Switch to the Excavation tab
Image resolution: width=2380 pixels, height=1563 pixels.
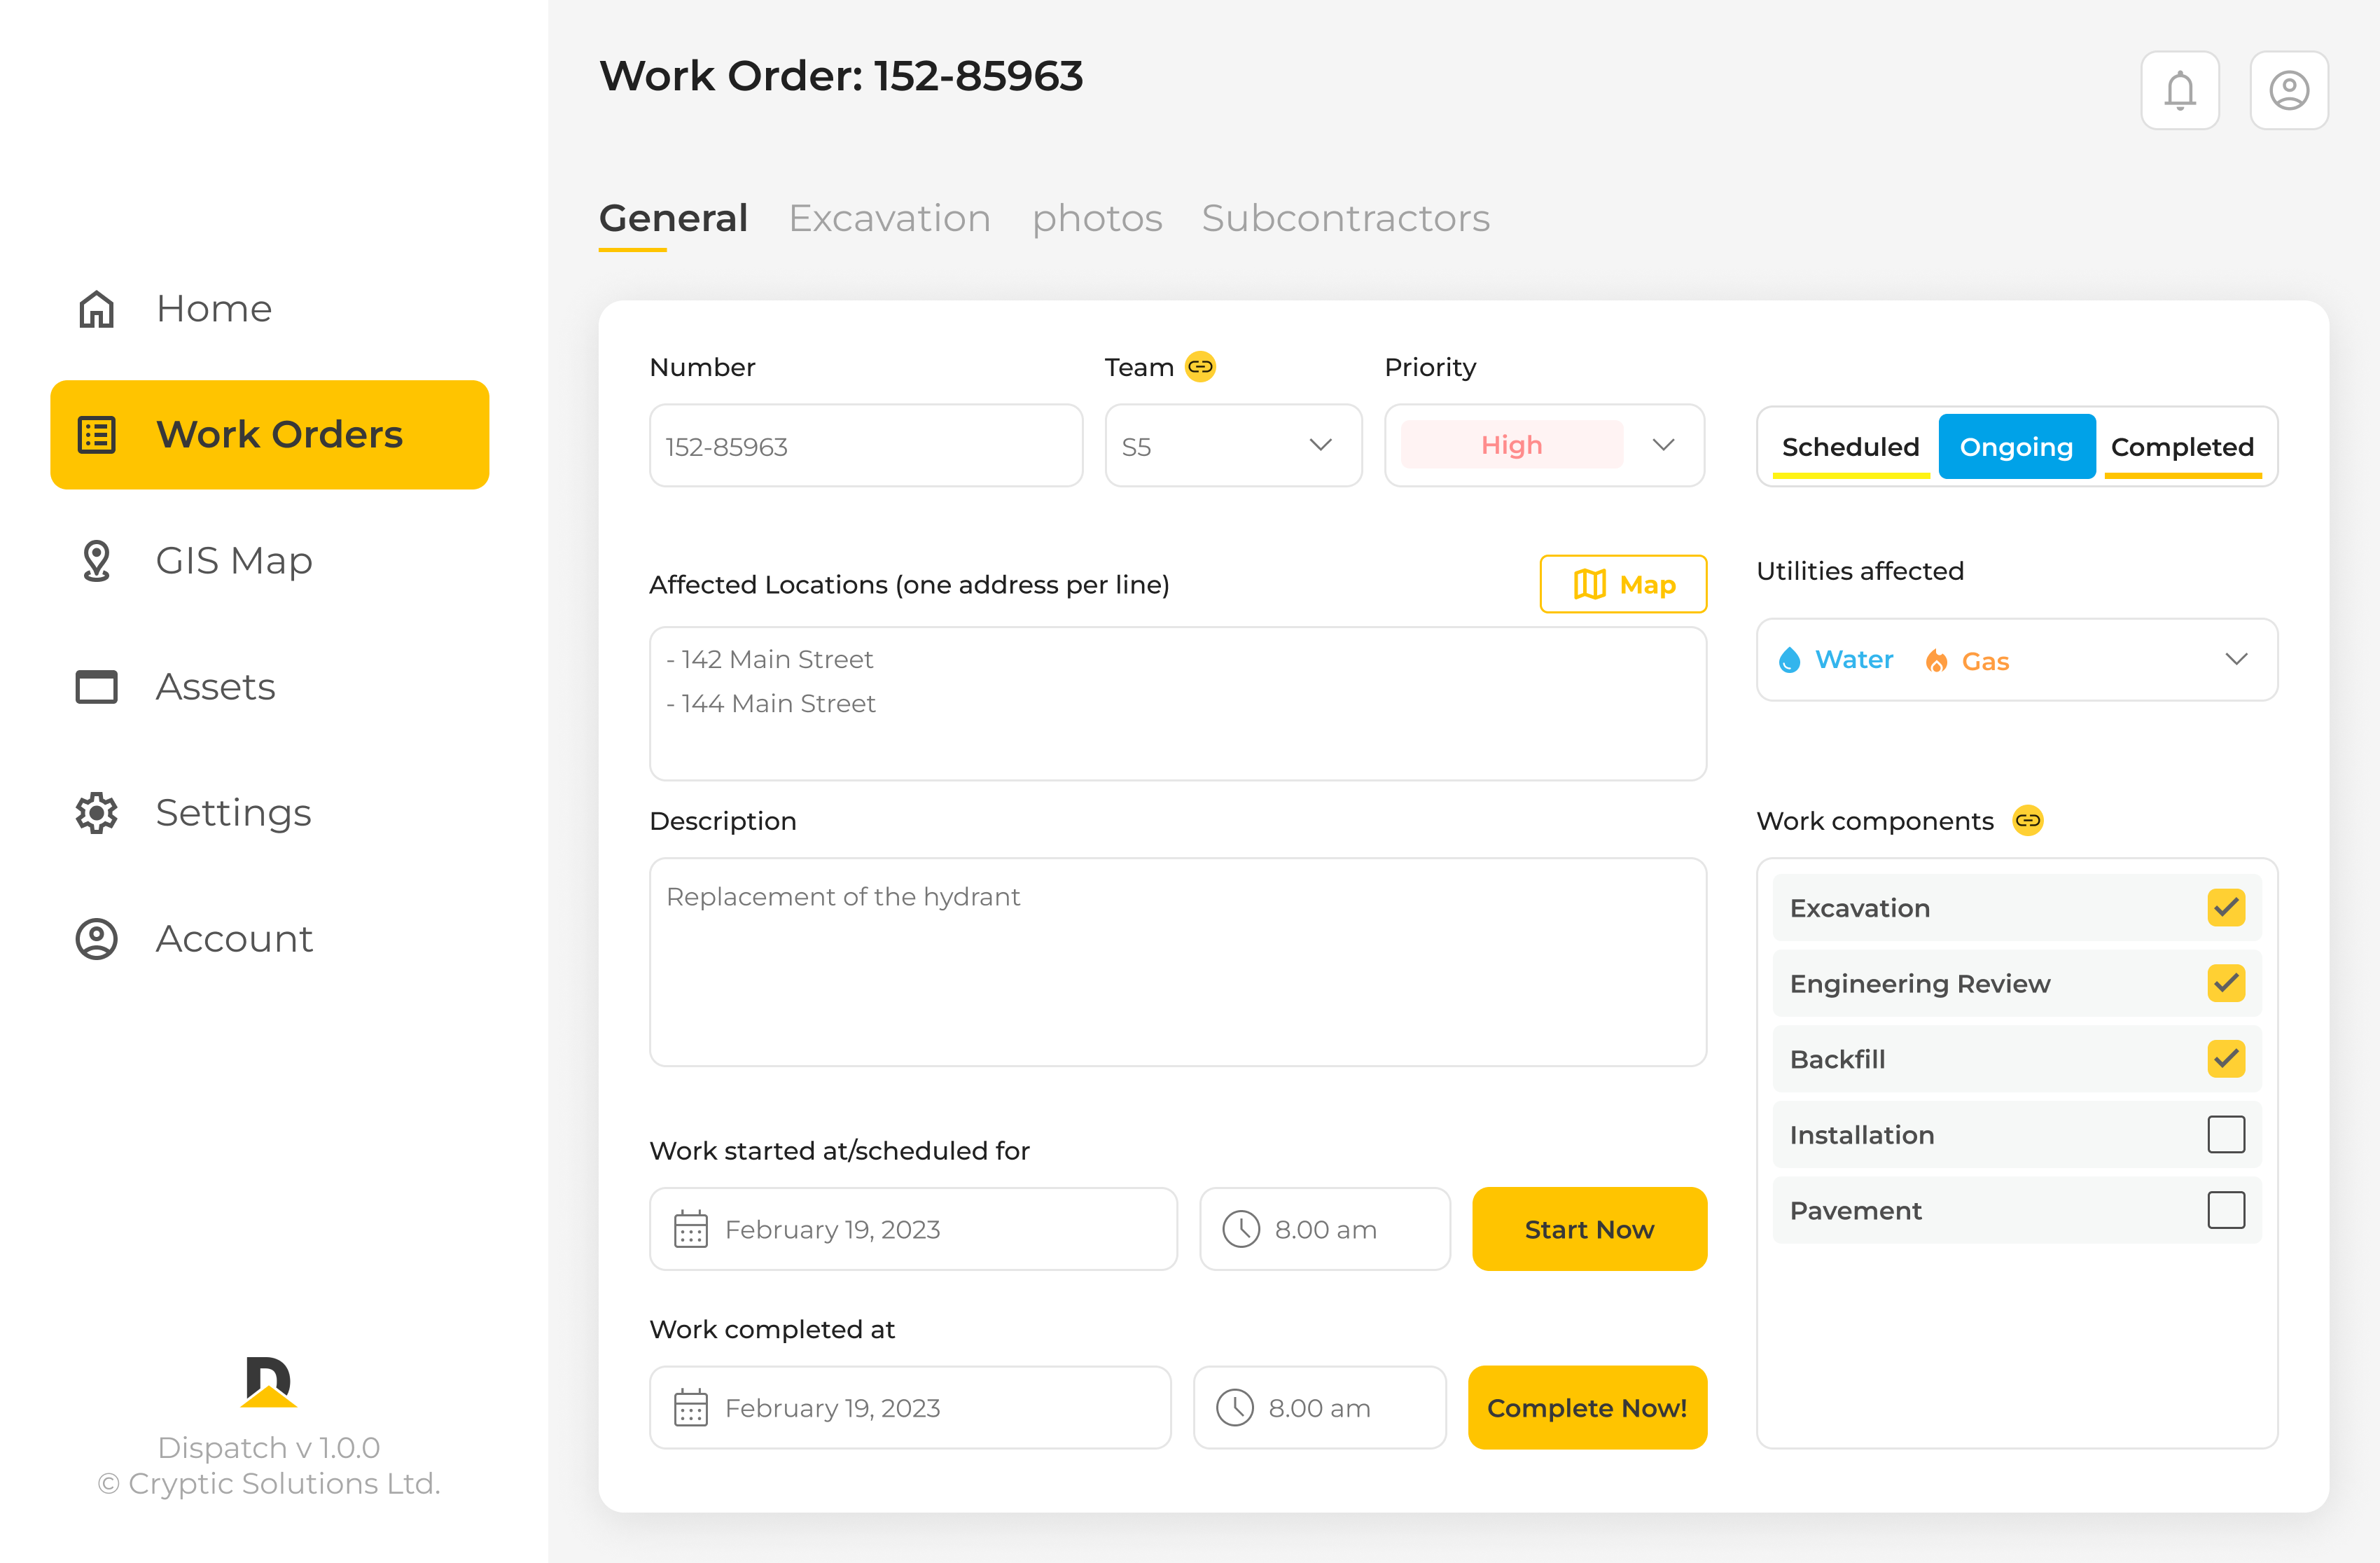[x=889, y=218]
